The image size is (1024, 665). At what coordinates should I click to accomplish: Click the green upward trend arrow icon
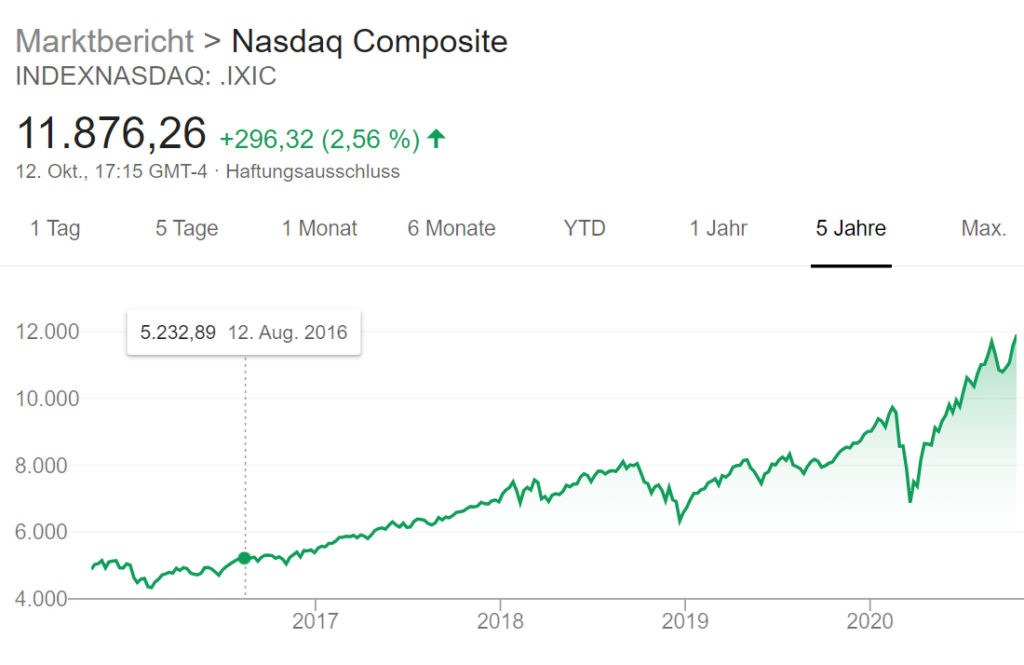point(435,139)
